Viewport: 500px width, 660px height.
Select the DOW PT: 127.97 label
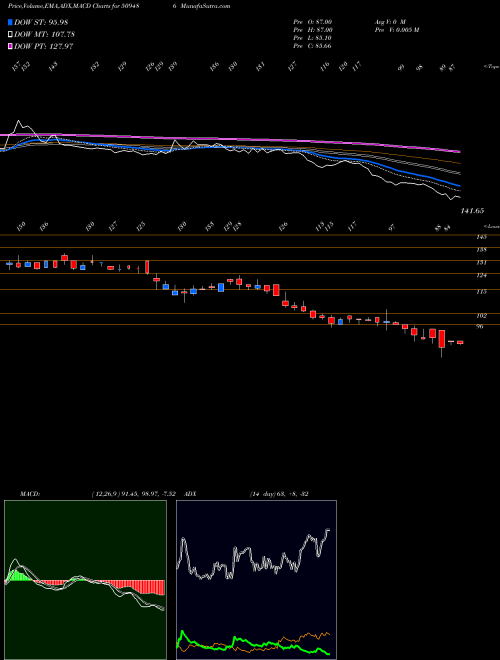(44, 46)
